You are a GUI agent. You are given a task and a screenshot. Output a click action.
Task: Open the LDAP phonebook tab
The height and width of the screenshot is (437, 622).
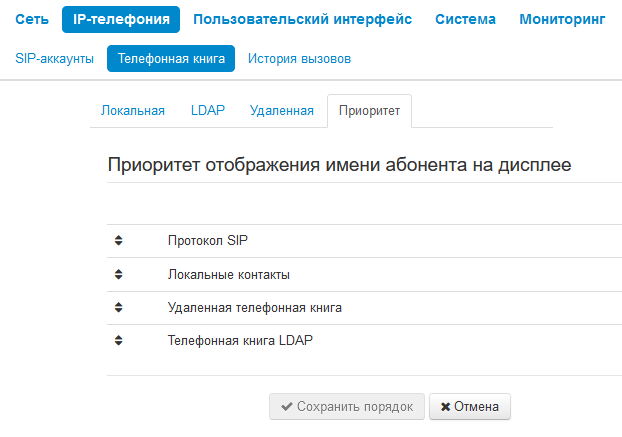tap(207, 111)
